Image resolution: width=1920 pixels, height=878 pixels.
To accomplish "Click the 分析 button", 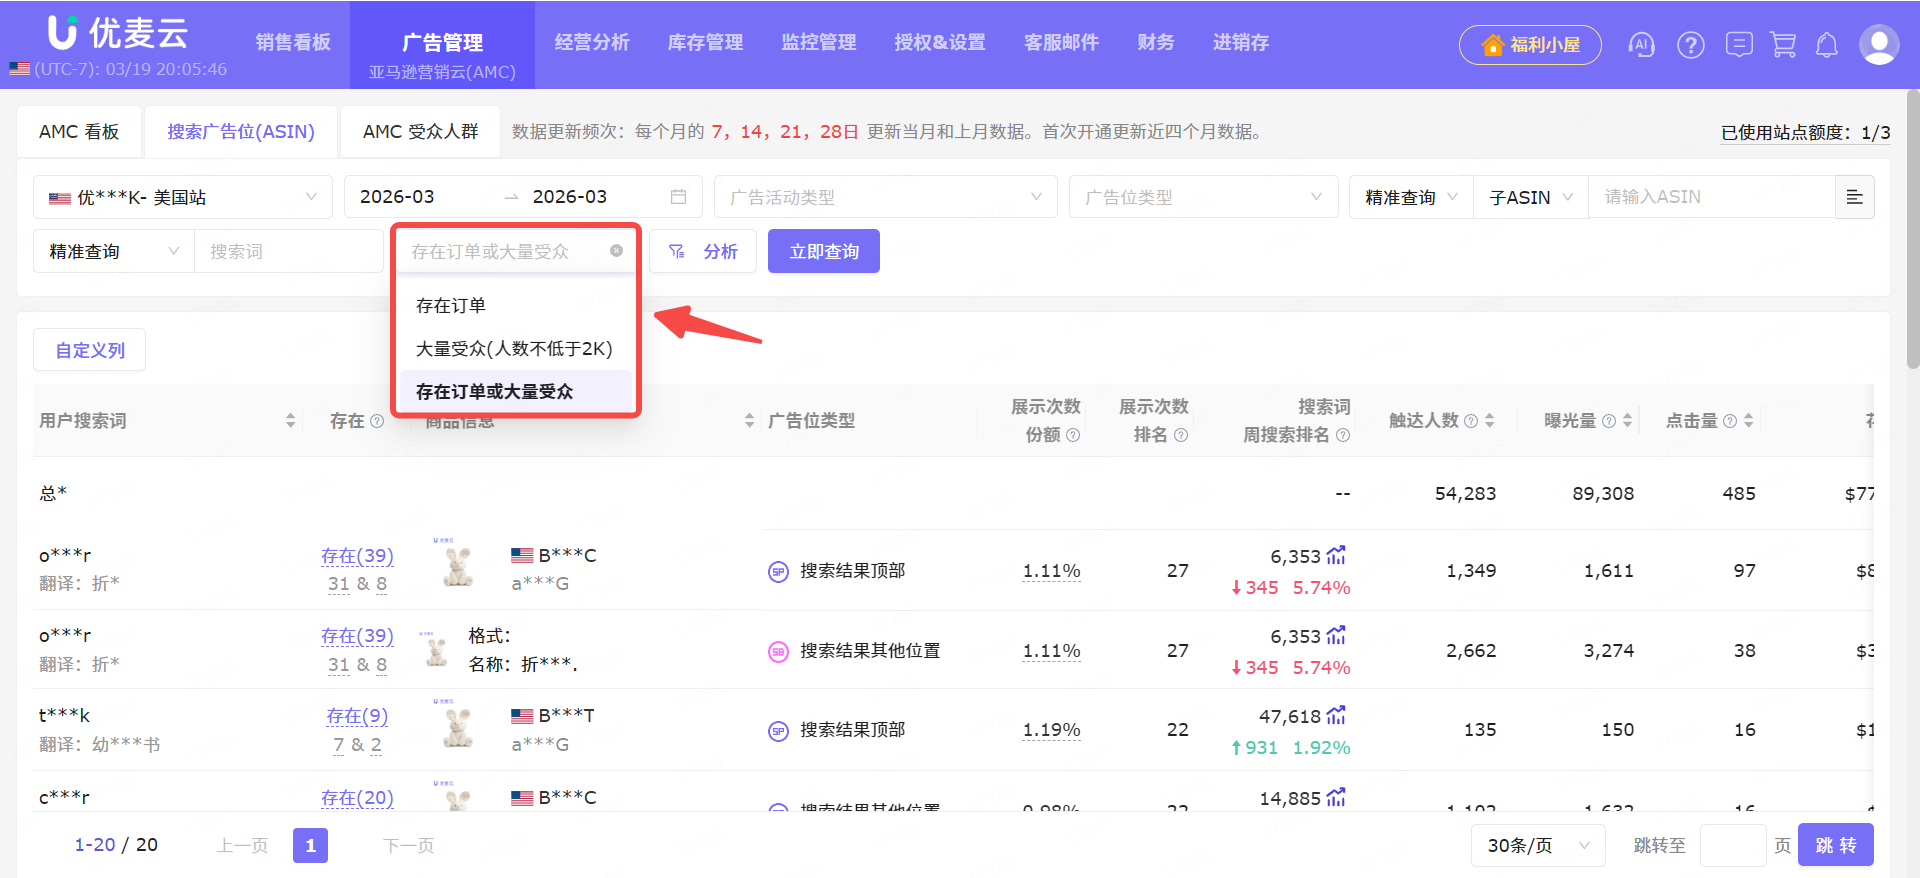I will pyautogui.click(x=703, y=251).
